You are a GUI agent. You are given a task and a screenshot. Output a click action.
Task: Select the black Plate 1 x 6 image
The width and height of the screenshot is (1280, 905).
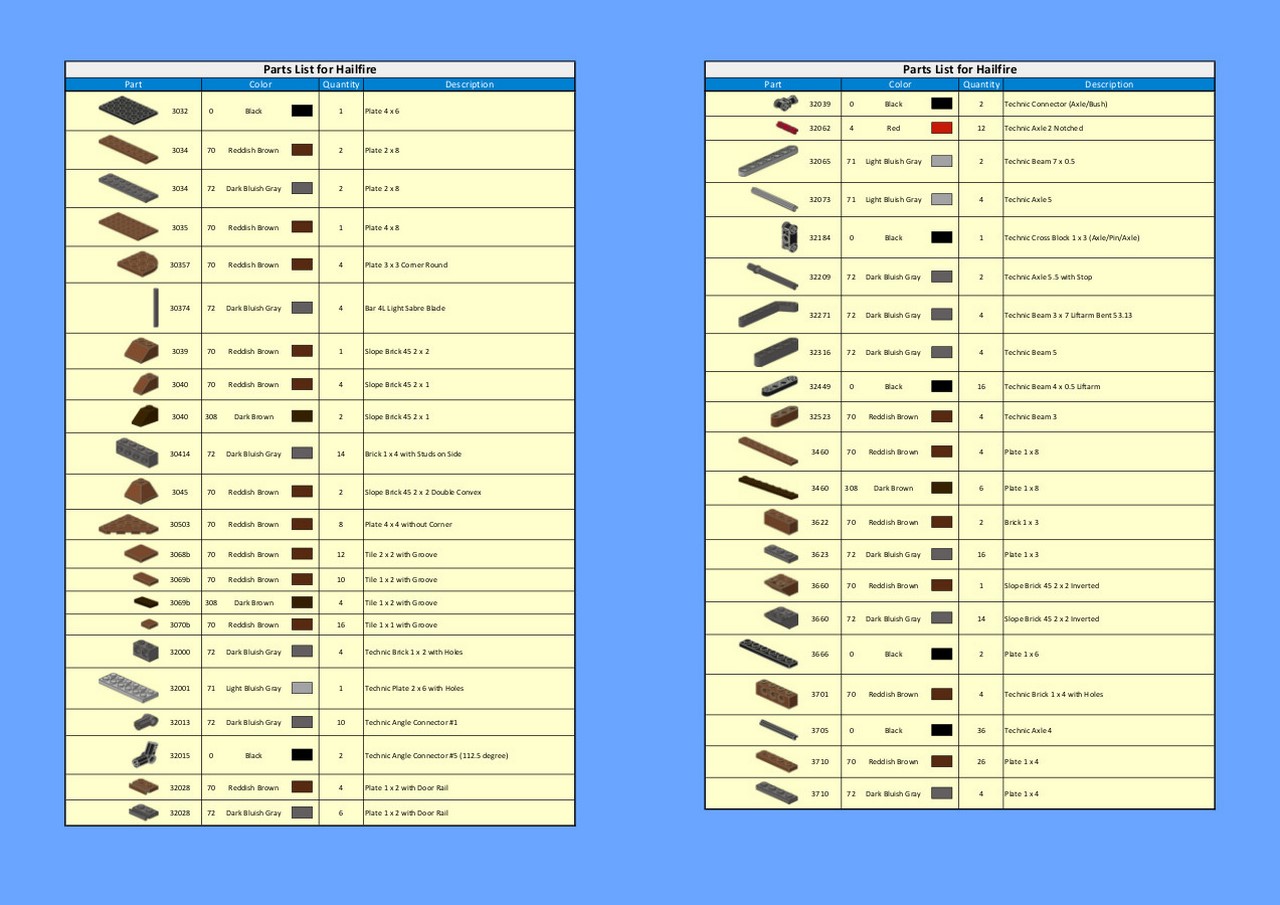coord(768,654)
